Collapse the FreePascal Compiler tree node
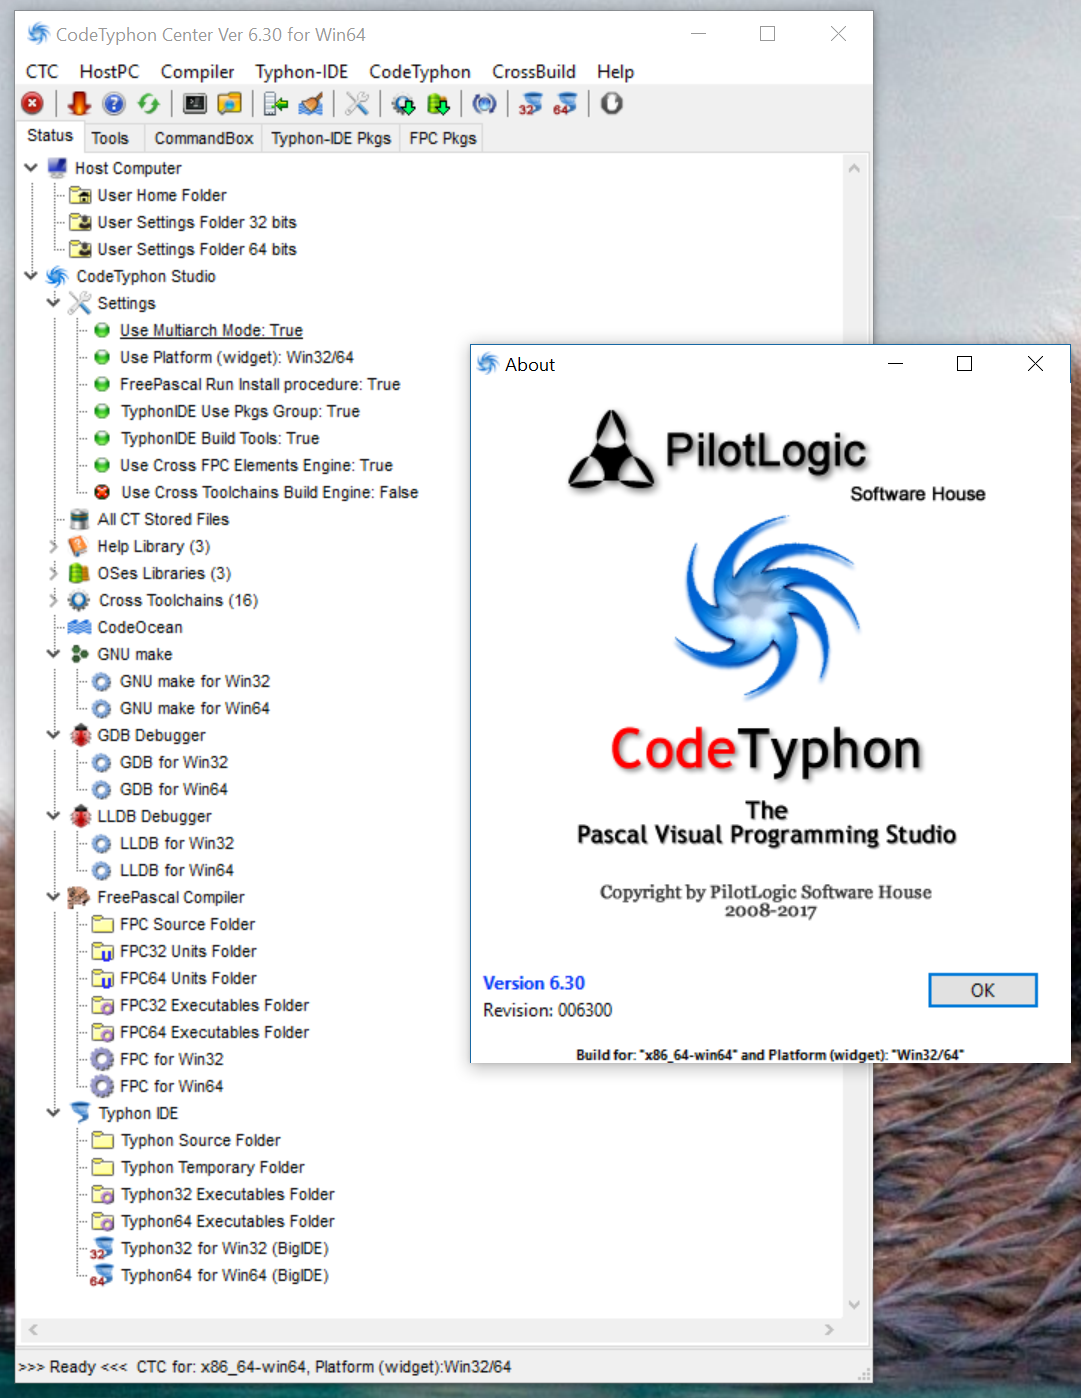The width and height of the screenshot is (1081, 1398). 54,896
